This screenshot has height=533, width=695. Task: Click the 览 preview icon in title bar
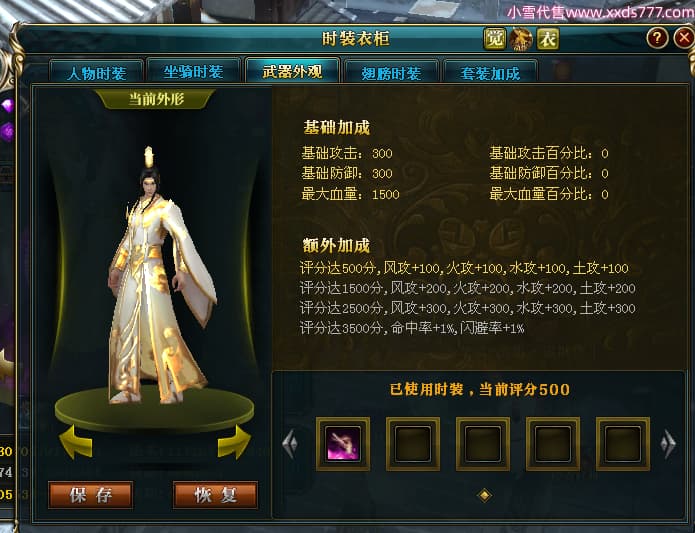point(494,39)
